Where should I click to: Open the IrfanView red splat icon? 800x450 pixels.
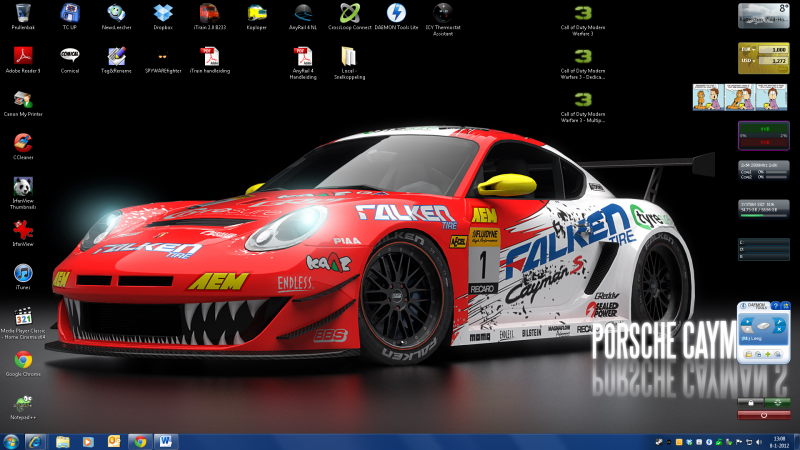pos(23,234)
